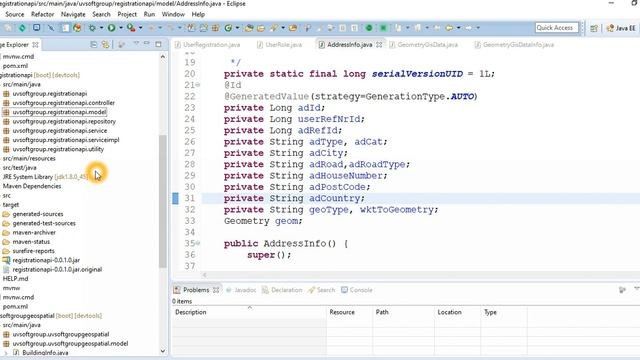
Task: Collapse the constructor fold on line 35
Action: (x=198, y=243)
